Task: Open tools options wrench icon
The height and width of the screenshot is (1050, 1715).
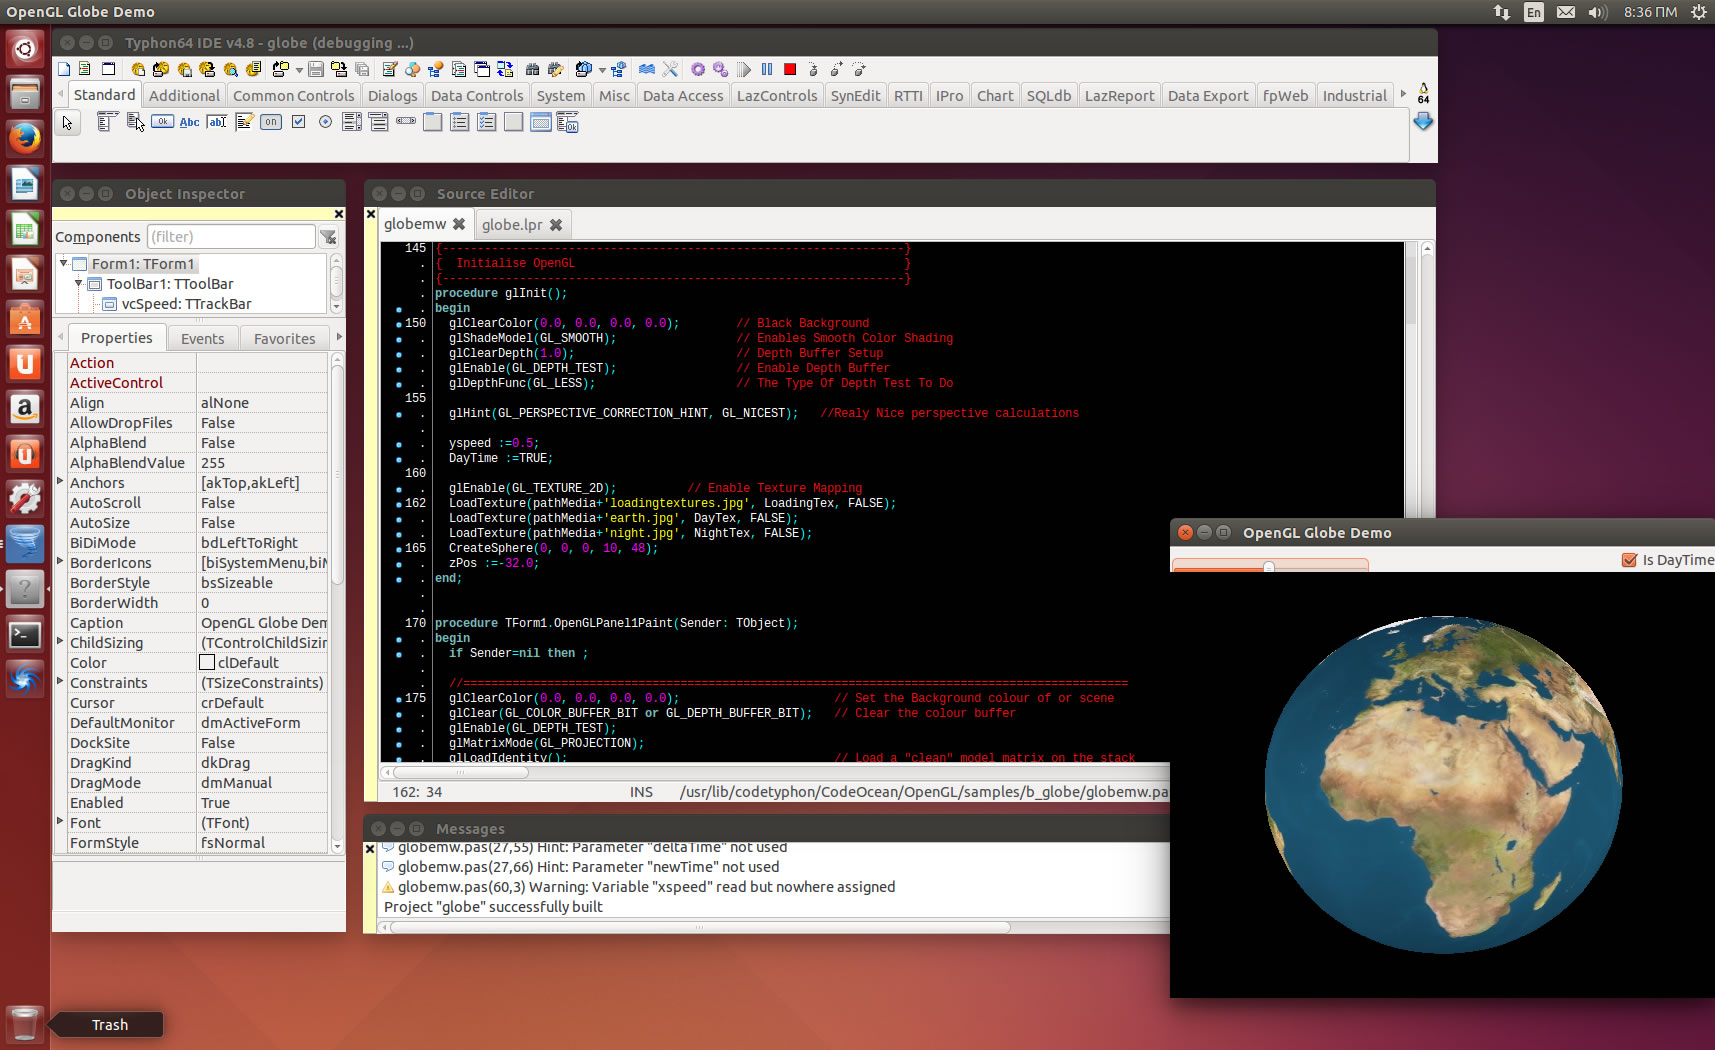Action: point(670,69)
